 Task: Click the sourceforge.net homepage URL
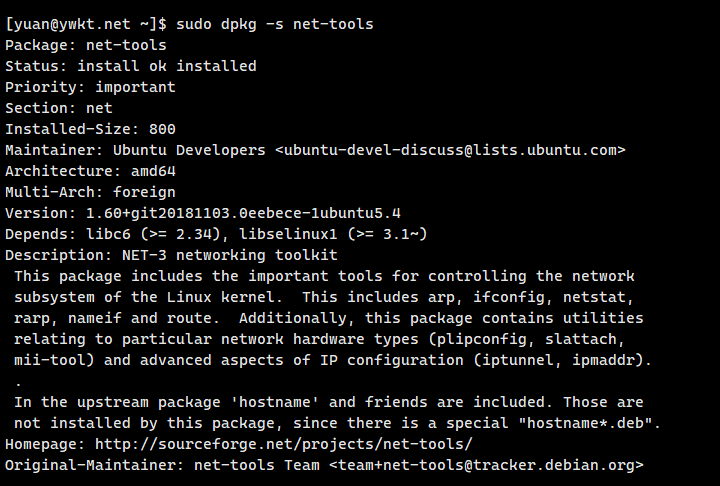pos(283,444)
